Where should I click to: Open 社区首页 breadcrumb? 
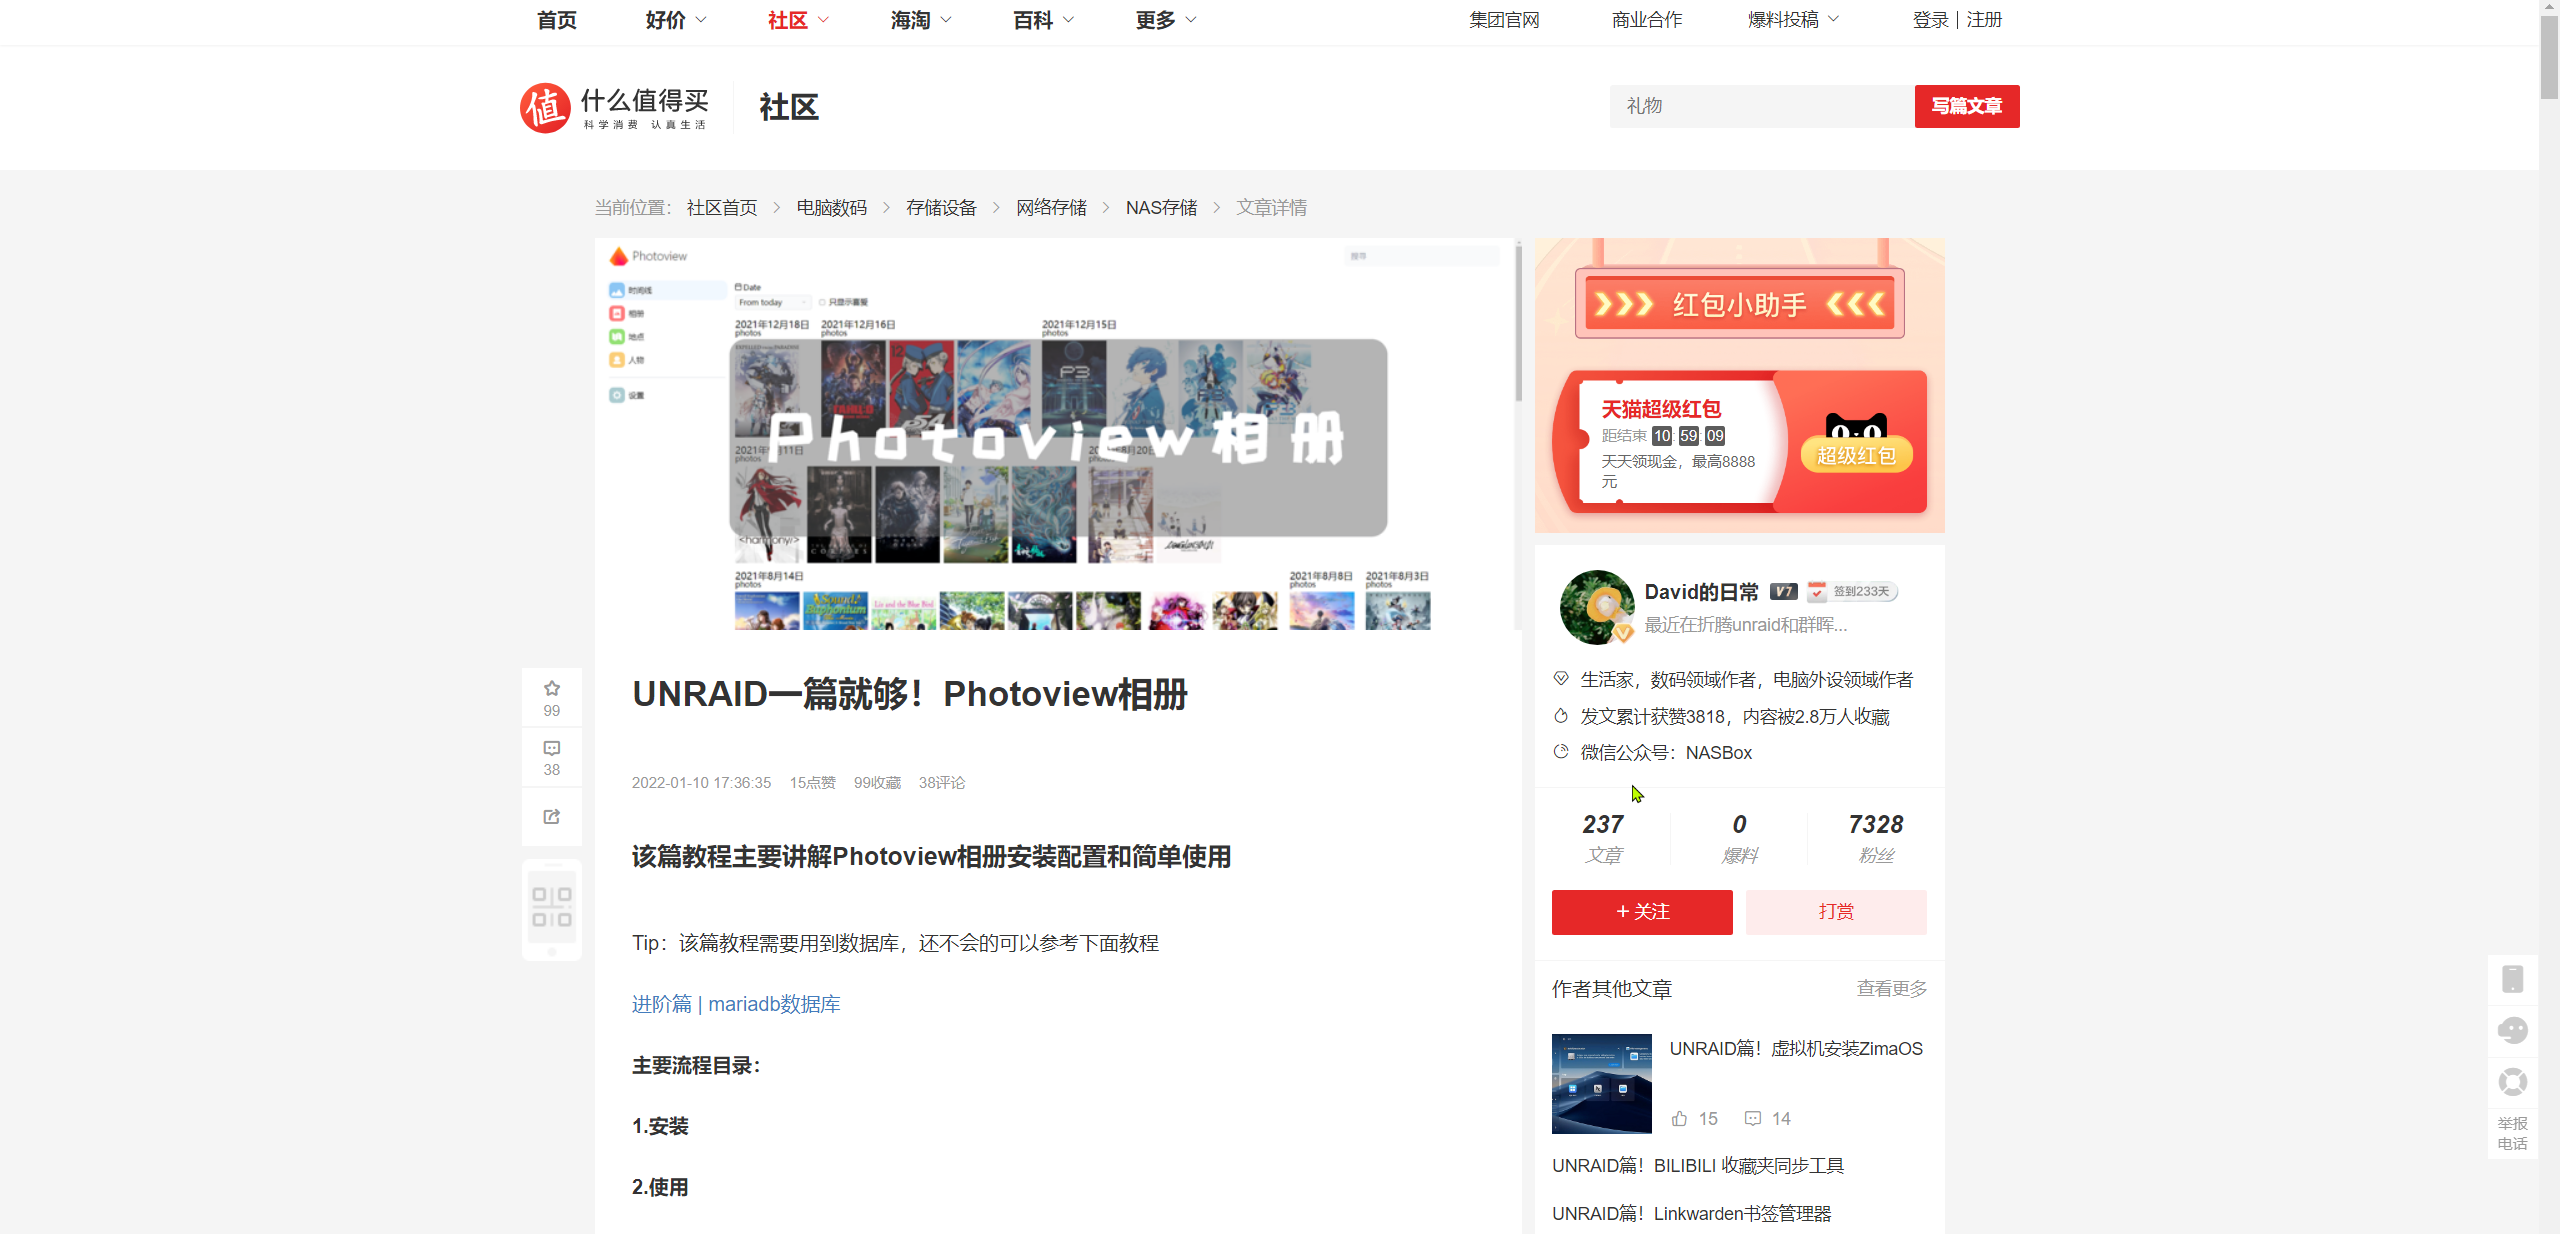pyautogui.click(x=722, y=208)
